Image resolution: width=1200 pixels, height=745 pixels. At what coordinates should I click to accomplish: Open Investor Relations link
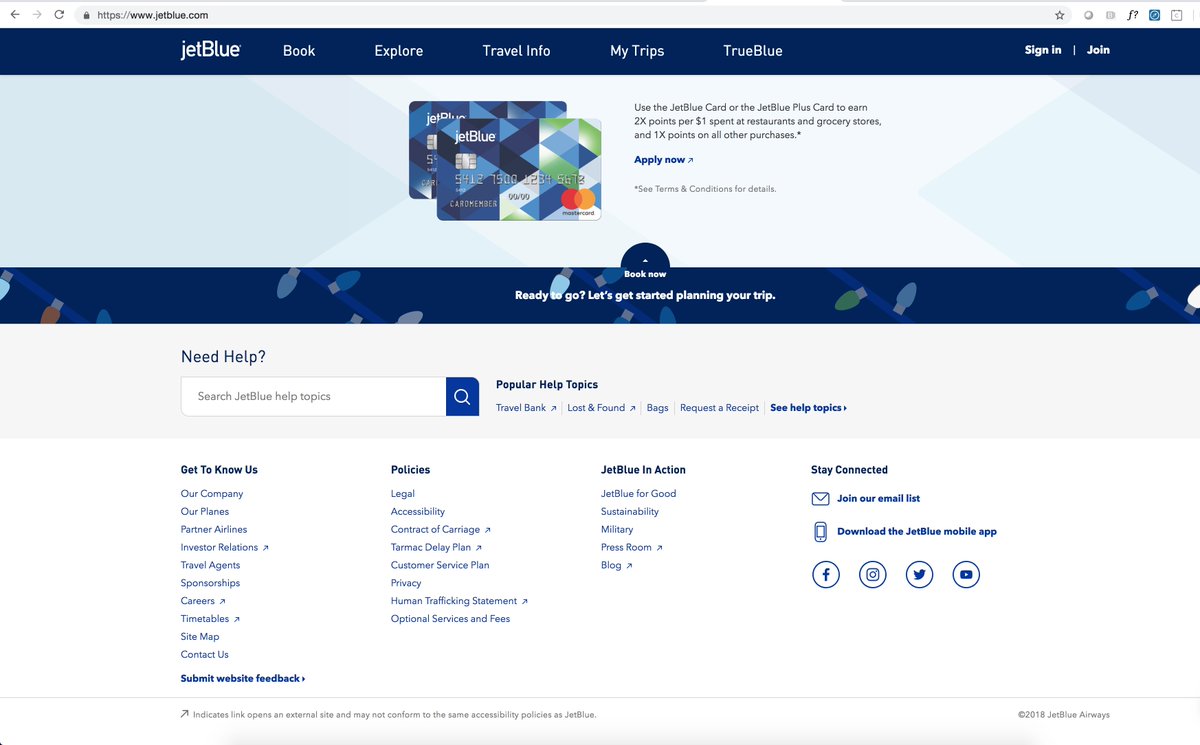(224, 548)
